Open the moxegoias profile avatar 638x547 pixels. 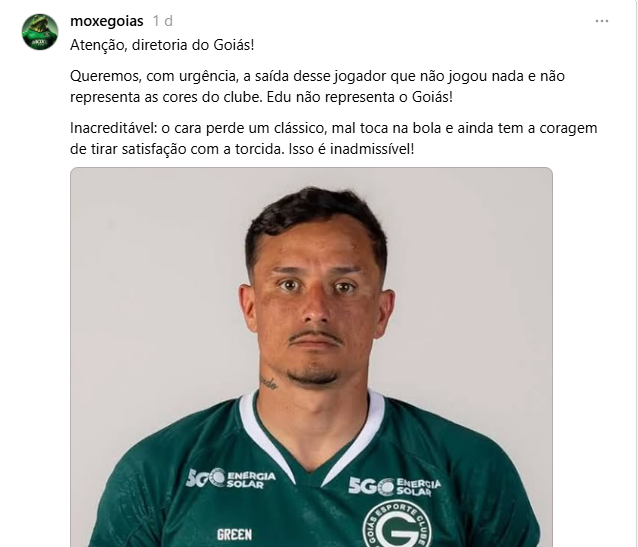[40, 32]
